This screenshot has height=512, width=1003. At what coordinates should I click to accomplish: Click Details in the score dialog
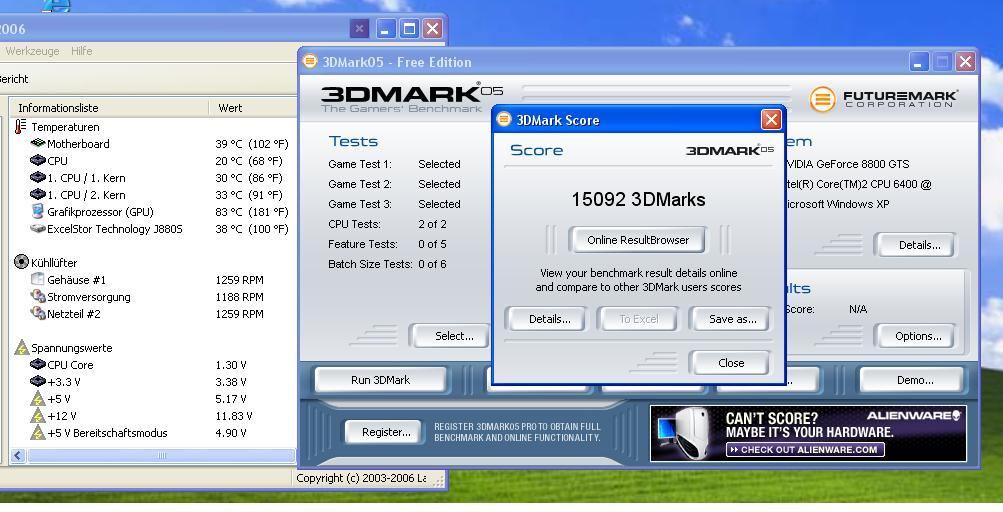549,319
